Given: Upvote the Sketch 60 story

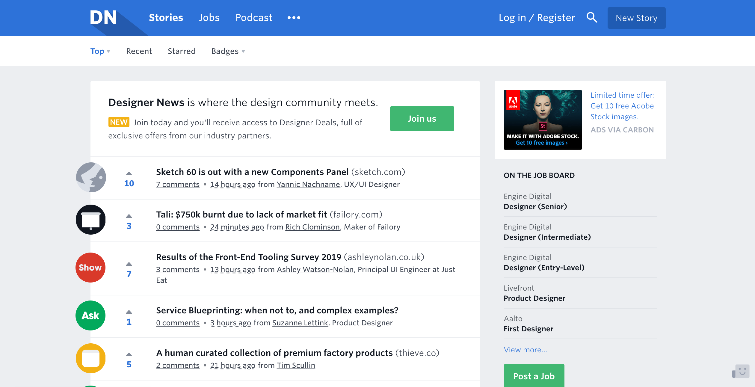Looking at the screenshot, I should point(129,173).
